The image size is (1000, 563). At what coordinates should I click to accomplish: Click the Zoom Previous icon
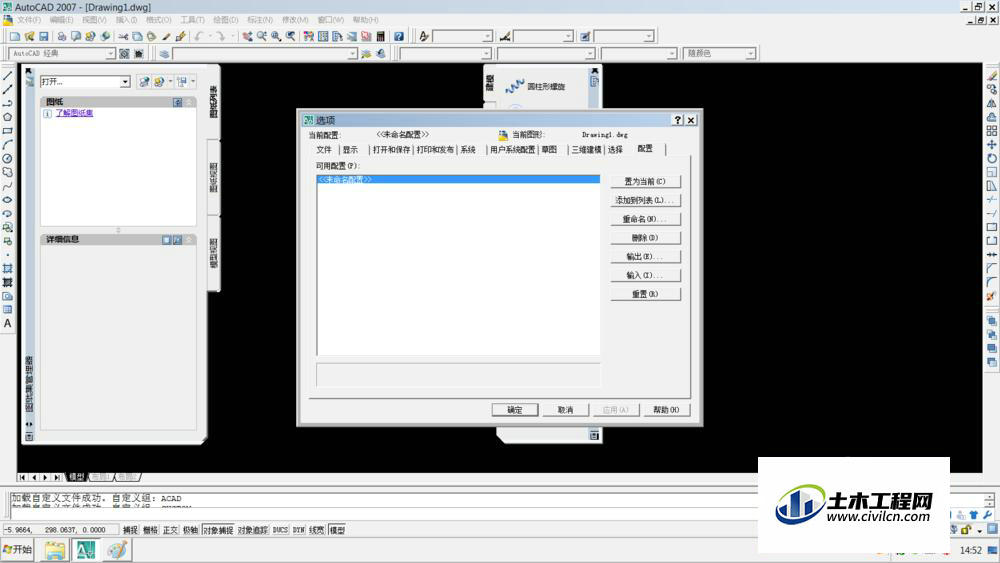click(291, 36)
